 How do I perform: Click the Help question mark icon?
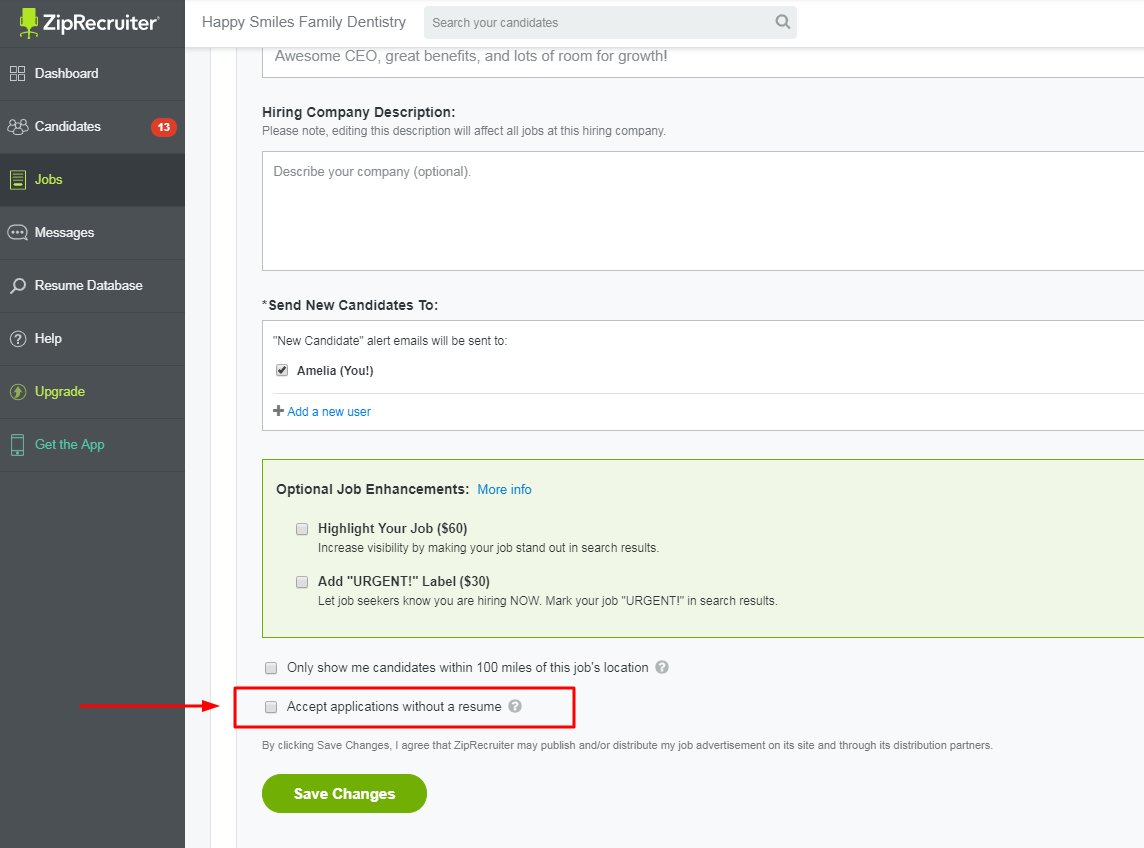click(18, 339)
